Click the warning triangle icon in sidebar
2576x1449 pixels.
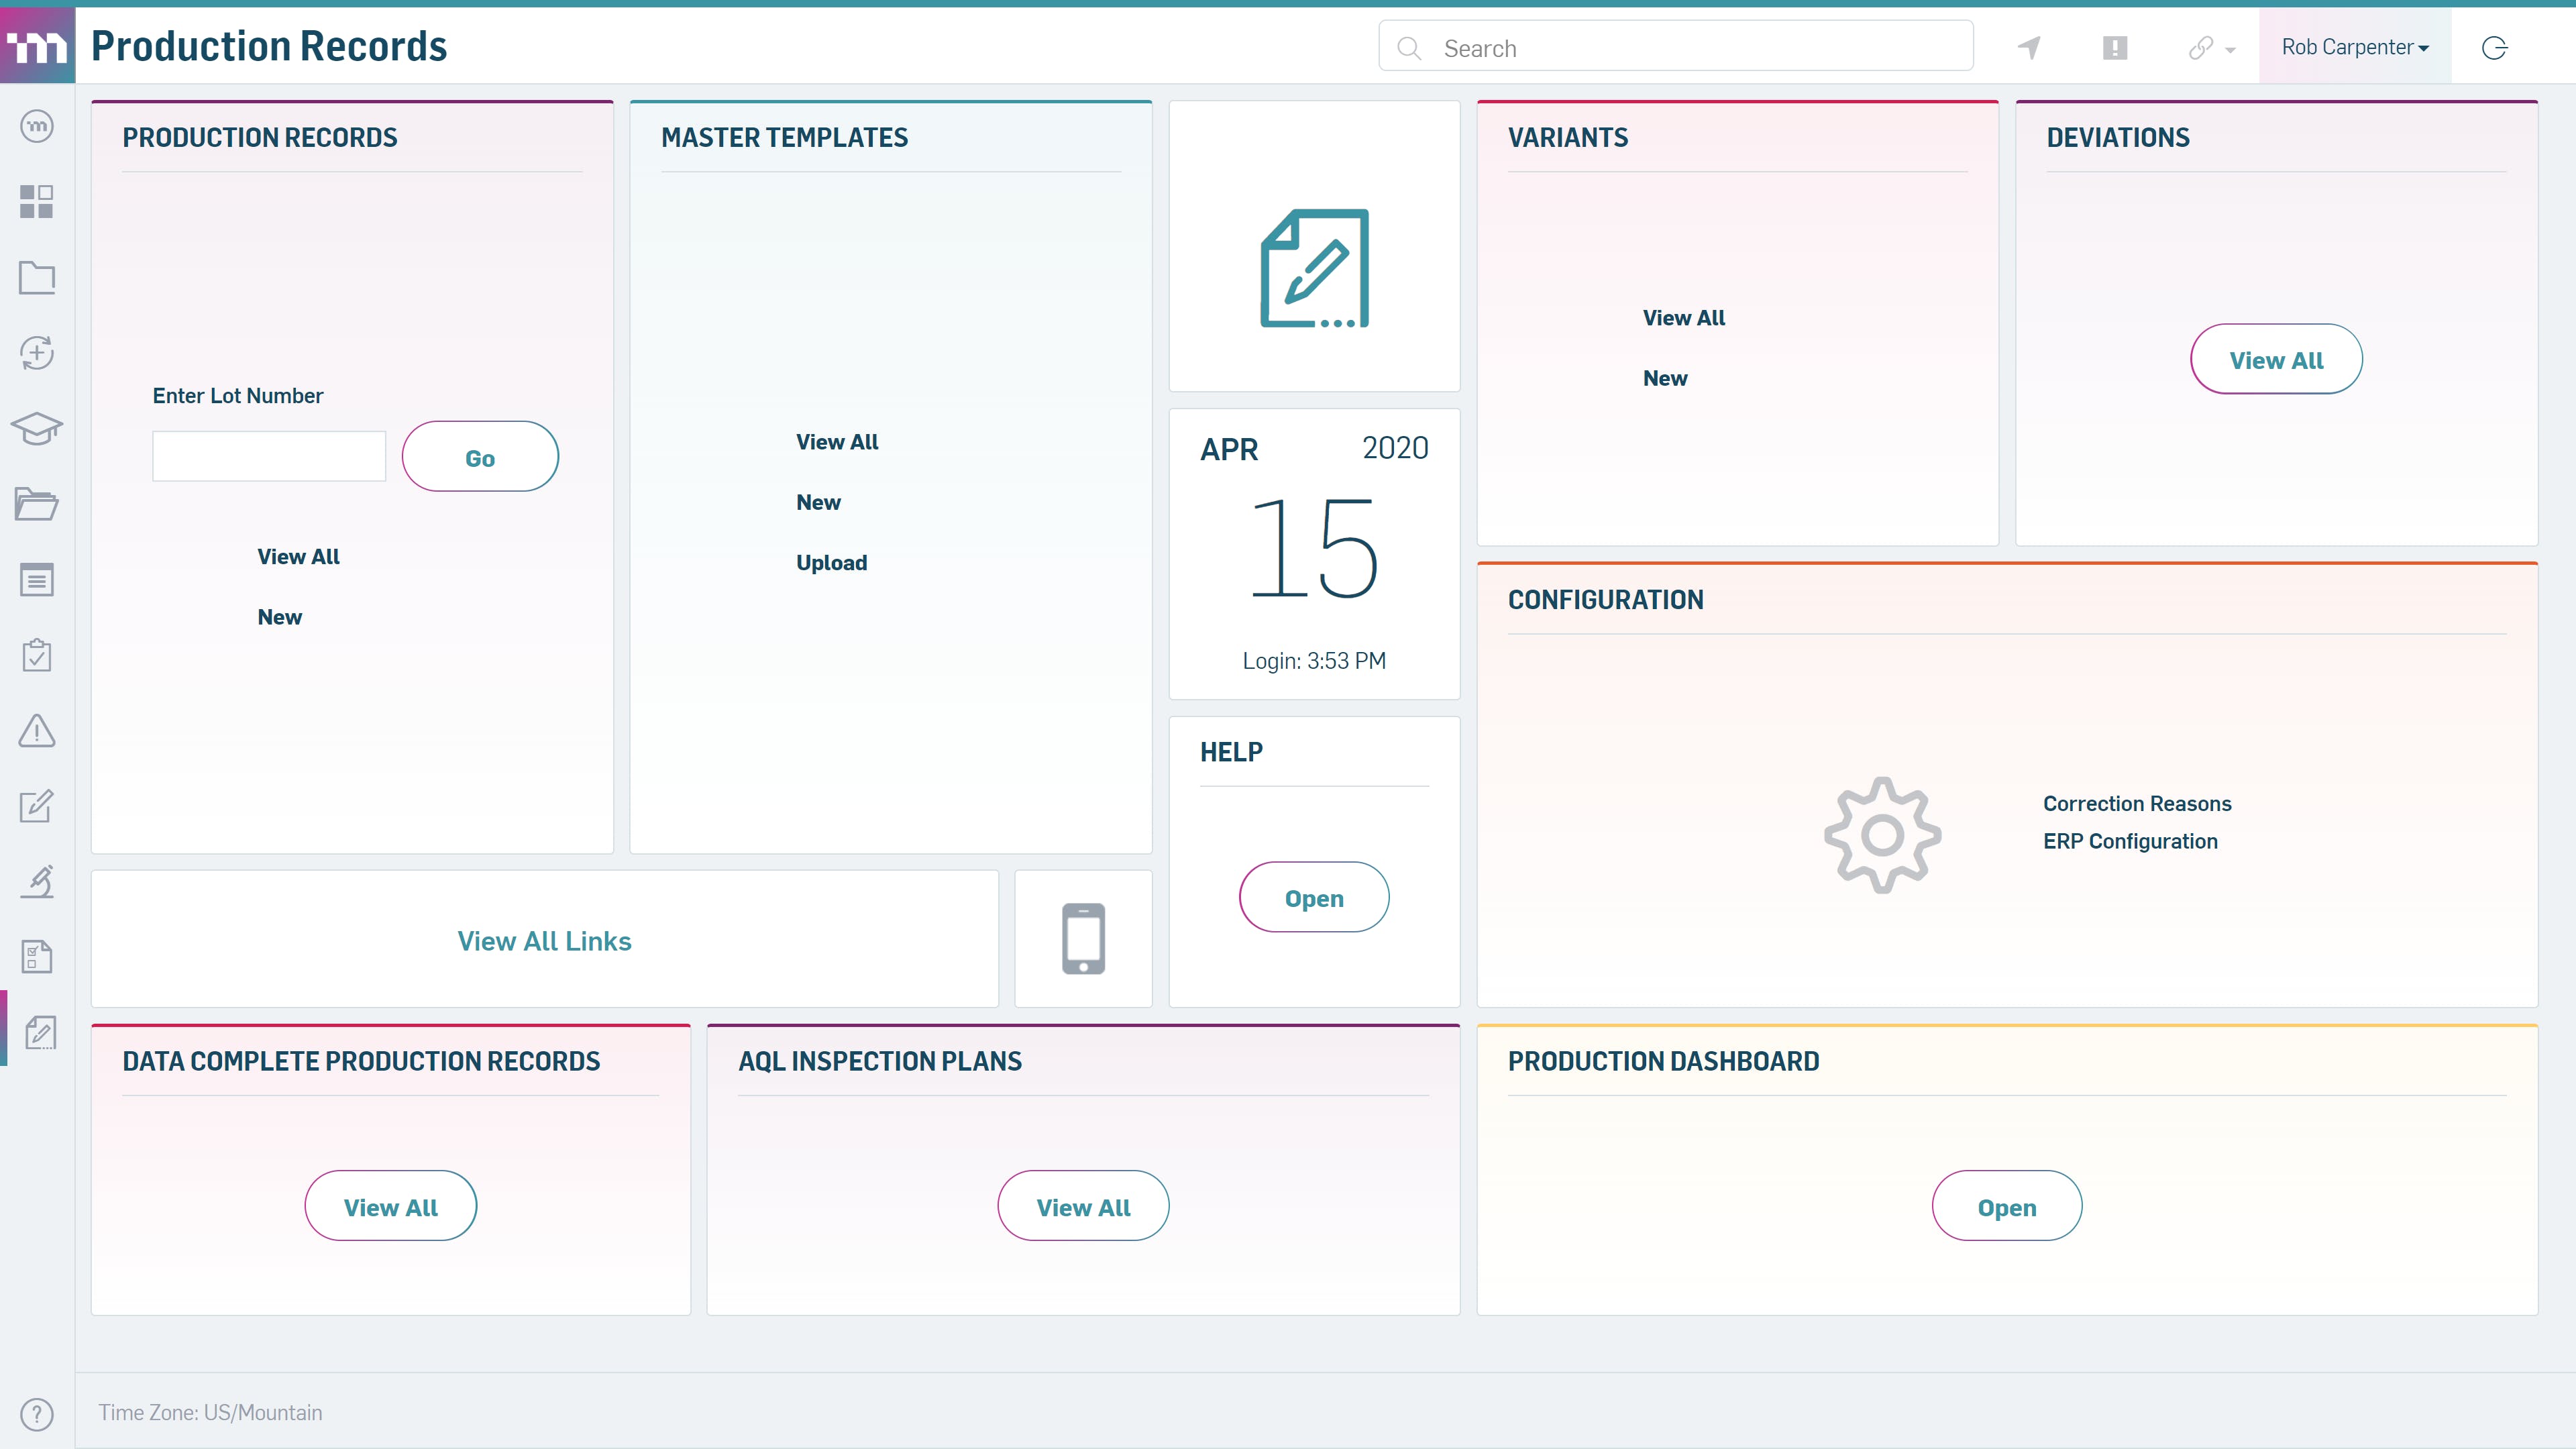[x=37, y=731]
